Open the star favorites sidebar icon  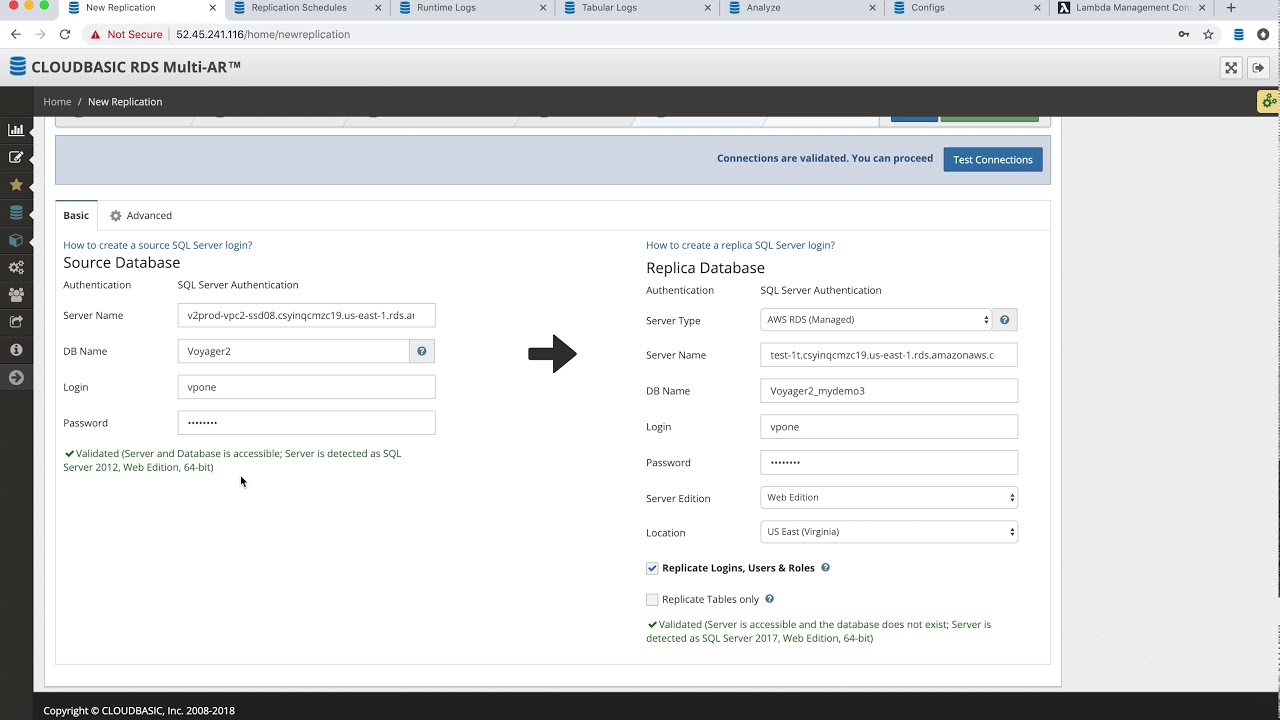tap(16, 185)
